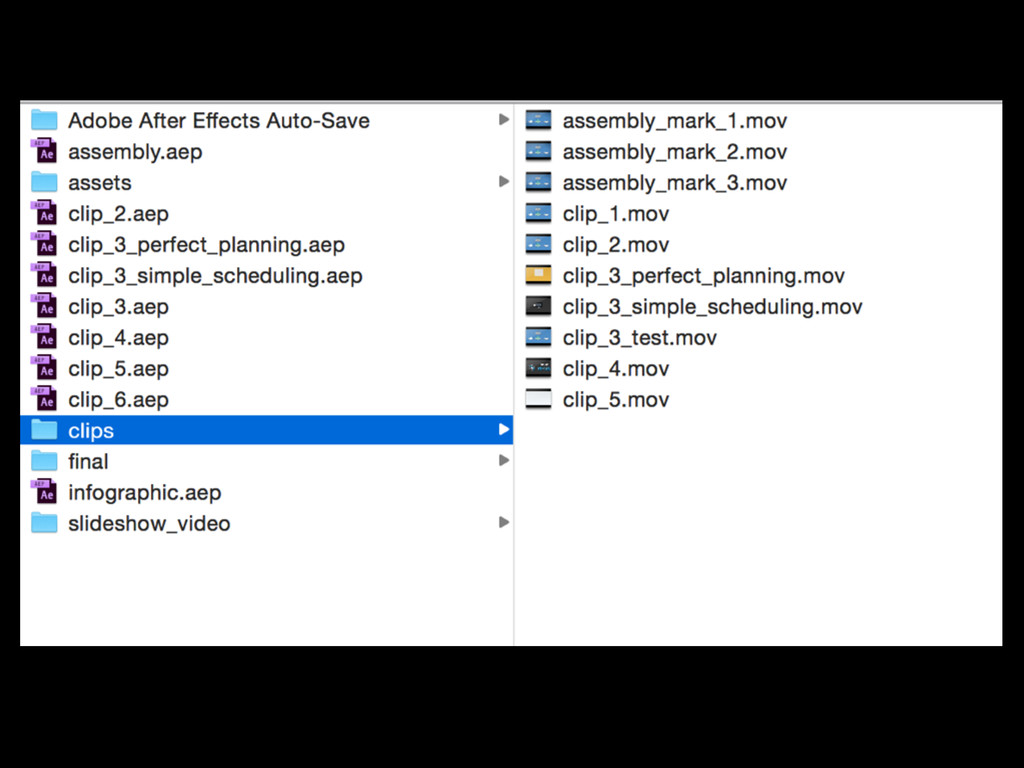Click the infographic.aep file icon
Viewport: 1024px width, 768px height.
click(x=44, y=493)
